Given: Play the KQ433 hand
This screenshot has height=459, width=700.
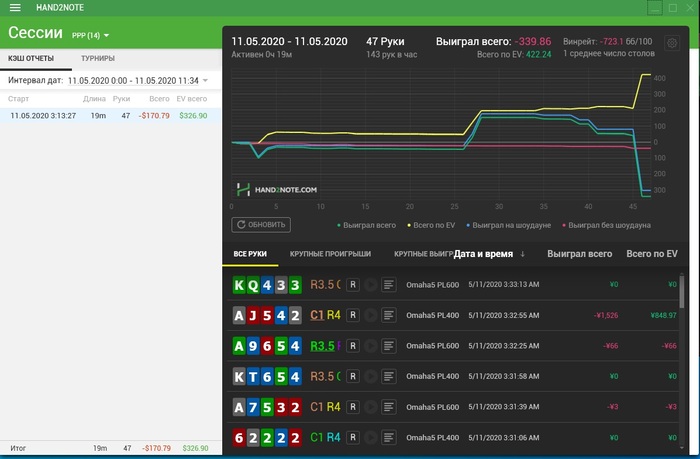Looking at the screenshot, I should (x=371, y=284).
